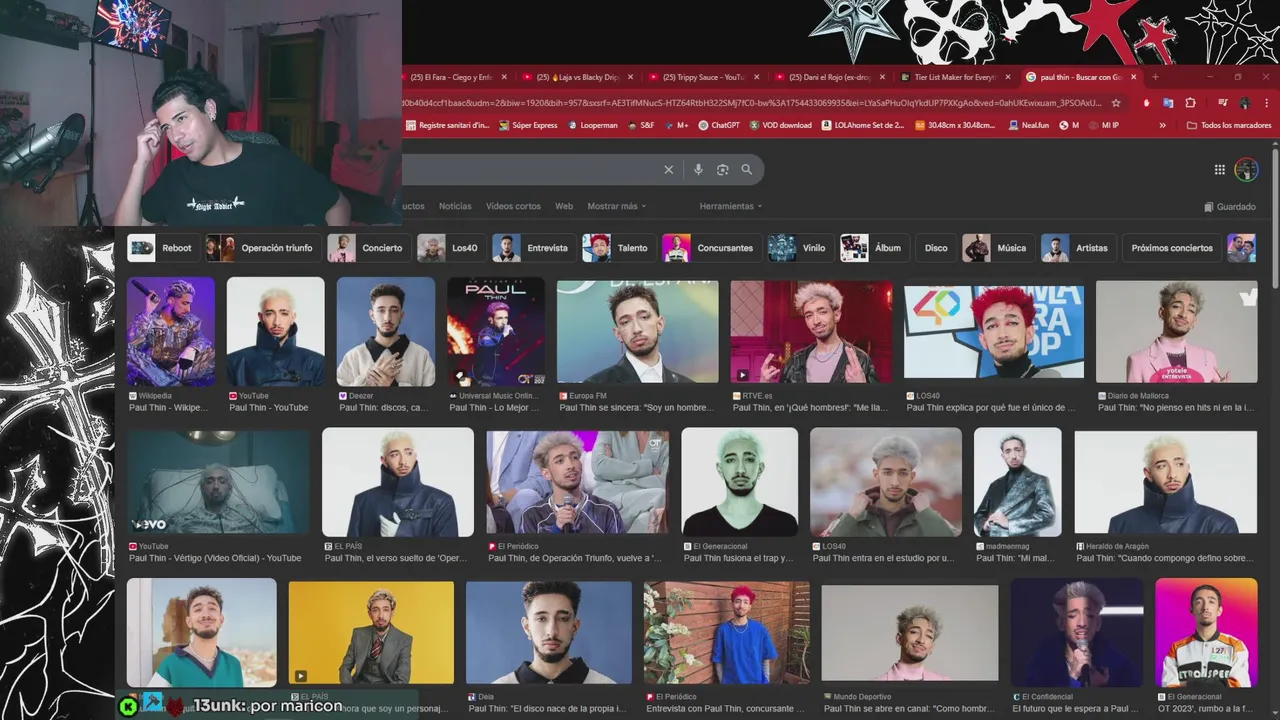Expand the Herramientas dropdown
Image resolution: width=1280 pixels, height=720 pixels.
pos(731,206)
